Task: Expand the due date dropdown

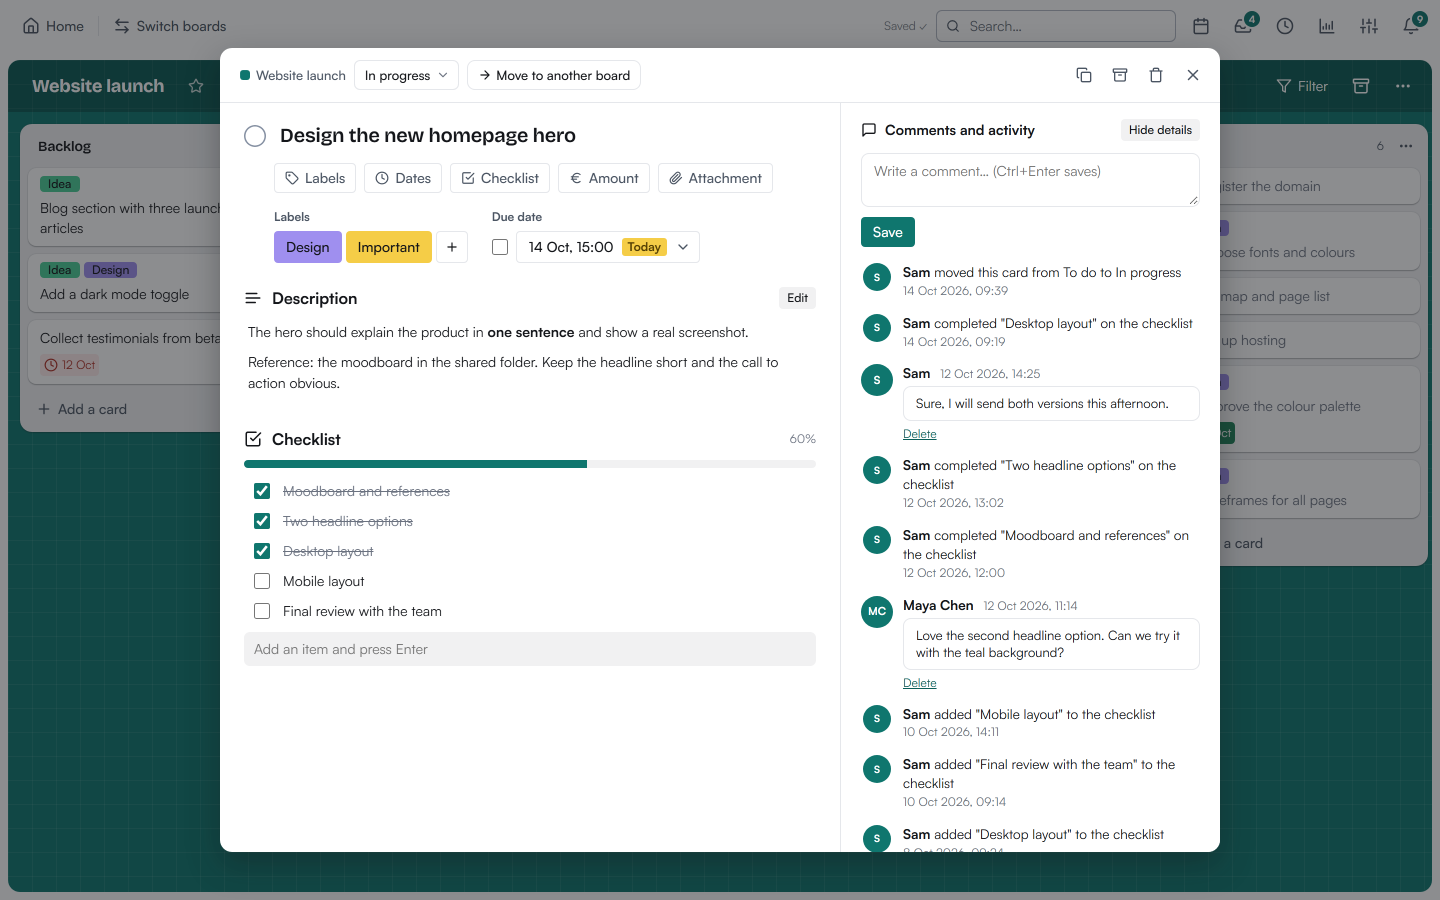Action: point(683,247)
